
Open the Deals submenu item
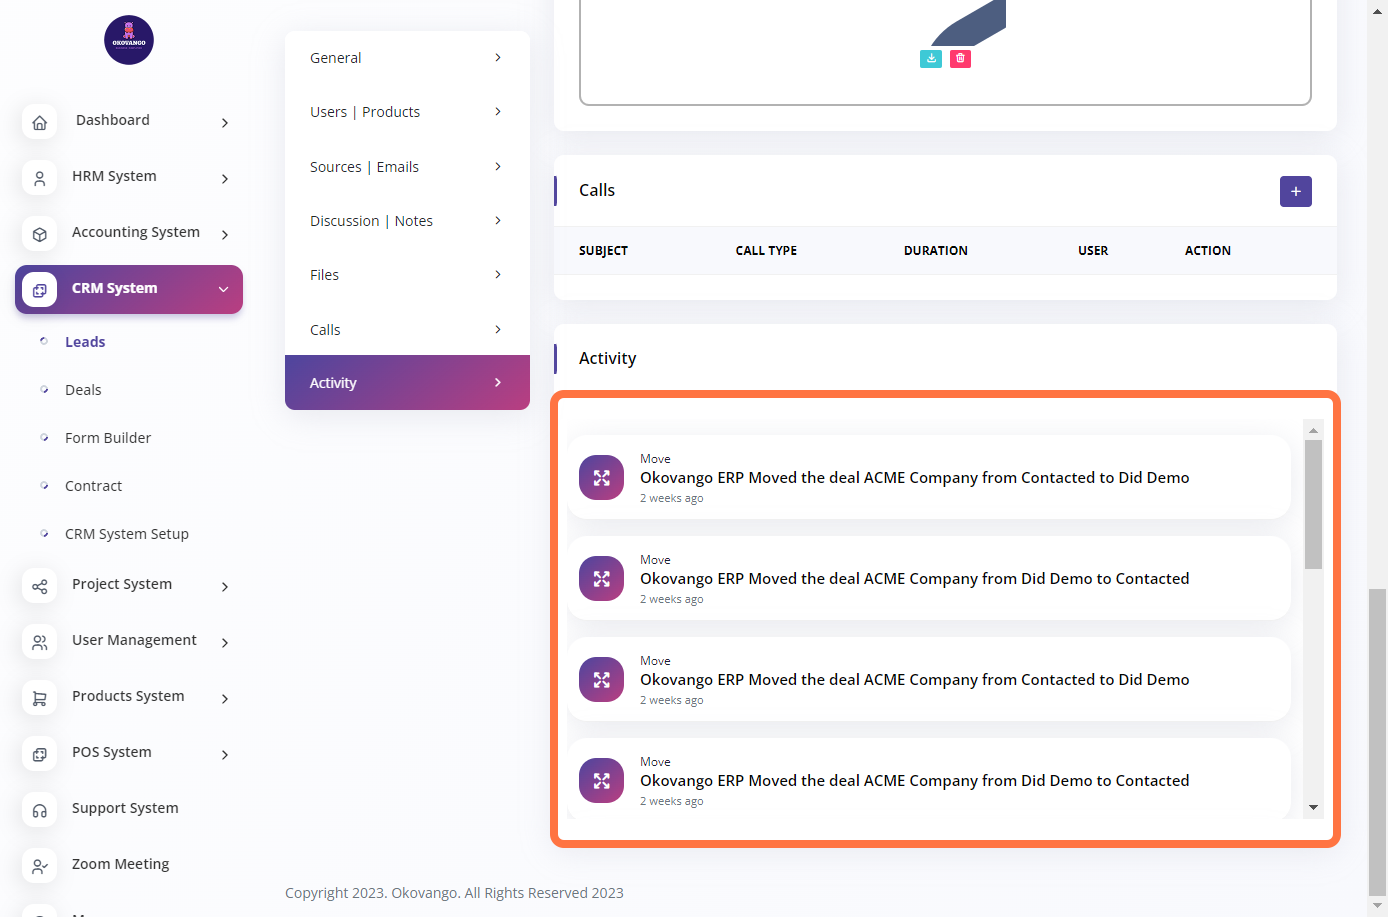click(x=83, y=390)
